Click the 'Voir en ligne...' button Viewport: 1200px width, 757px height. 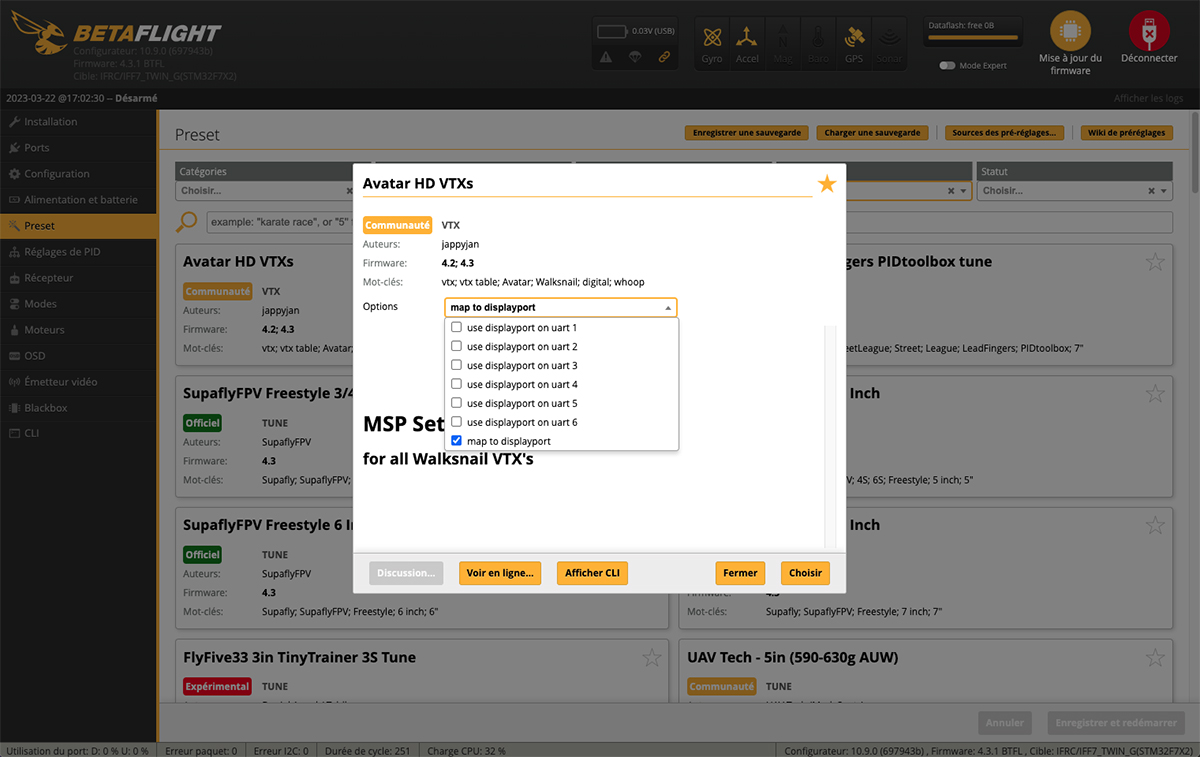coord(500,573)
